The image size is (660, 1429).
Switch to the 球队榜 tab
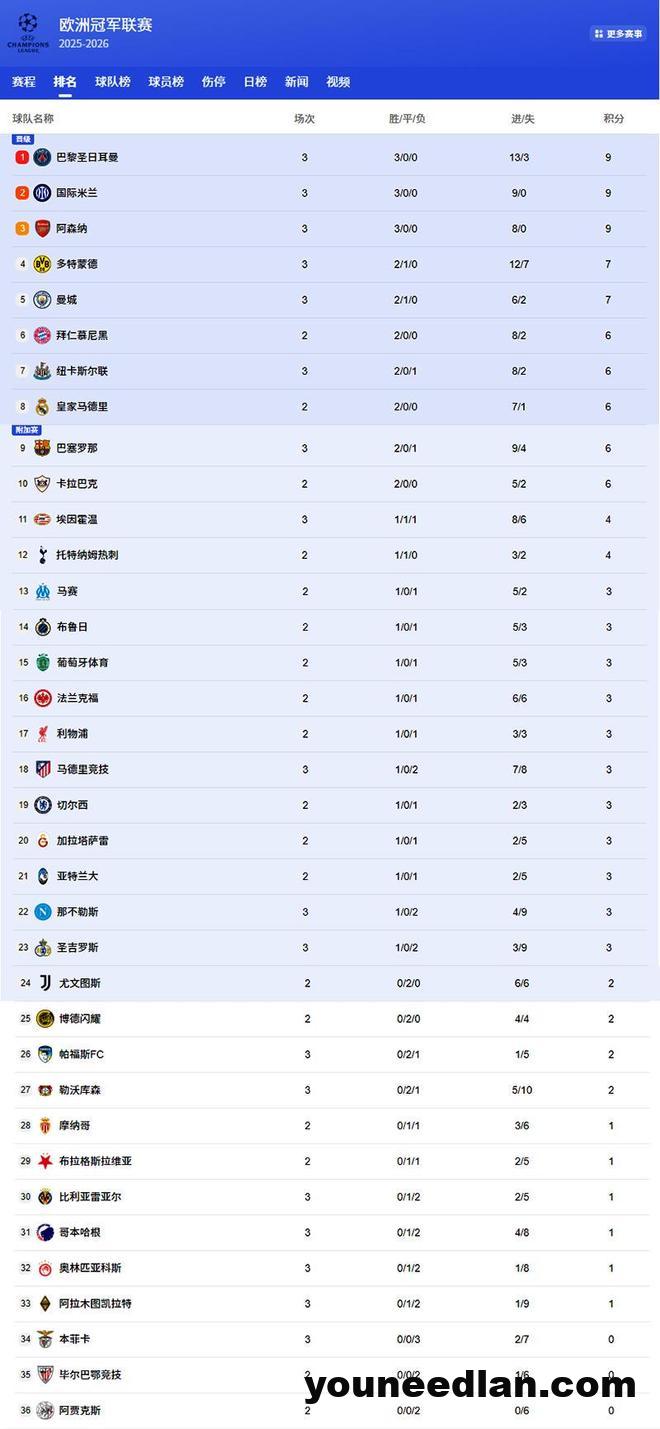tap(113, 82)
